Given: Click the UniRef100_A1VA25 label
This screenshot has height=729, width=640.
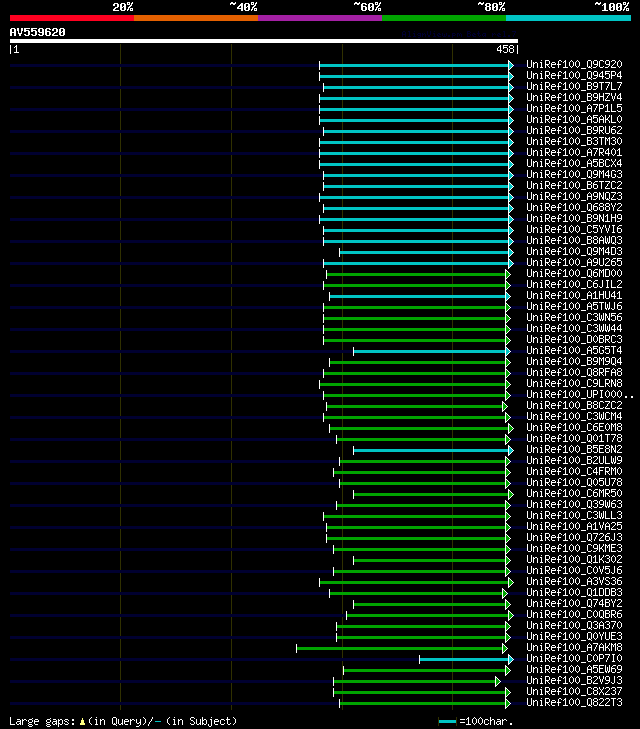Looking at the screenshot, I should coord(574,526).
